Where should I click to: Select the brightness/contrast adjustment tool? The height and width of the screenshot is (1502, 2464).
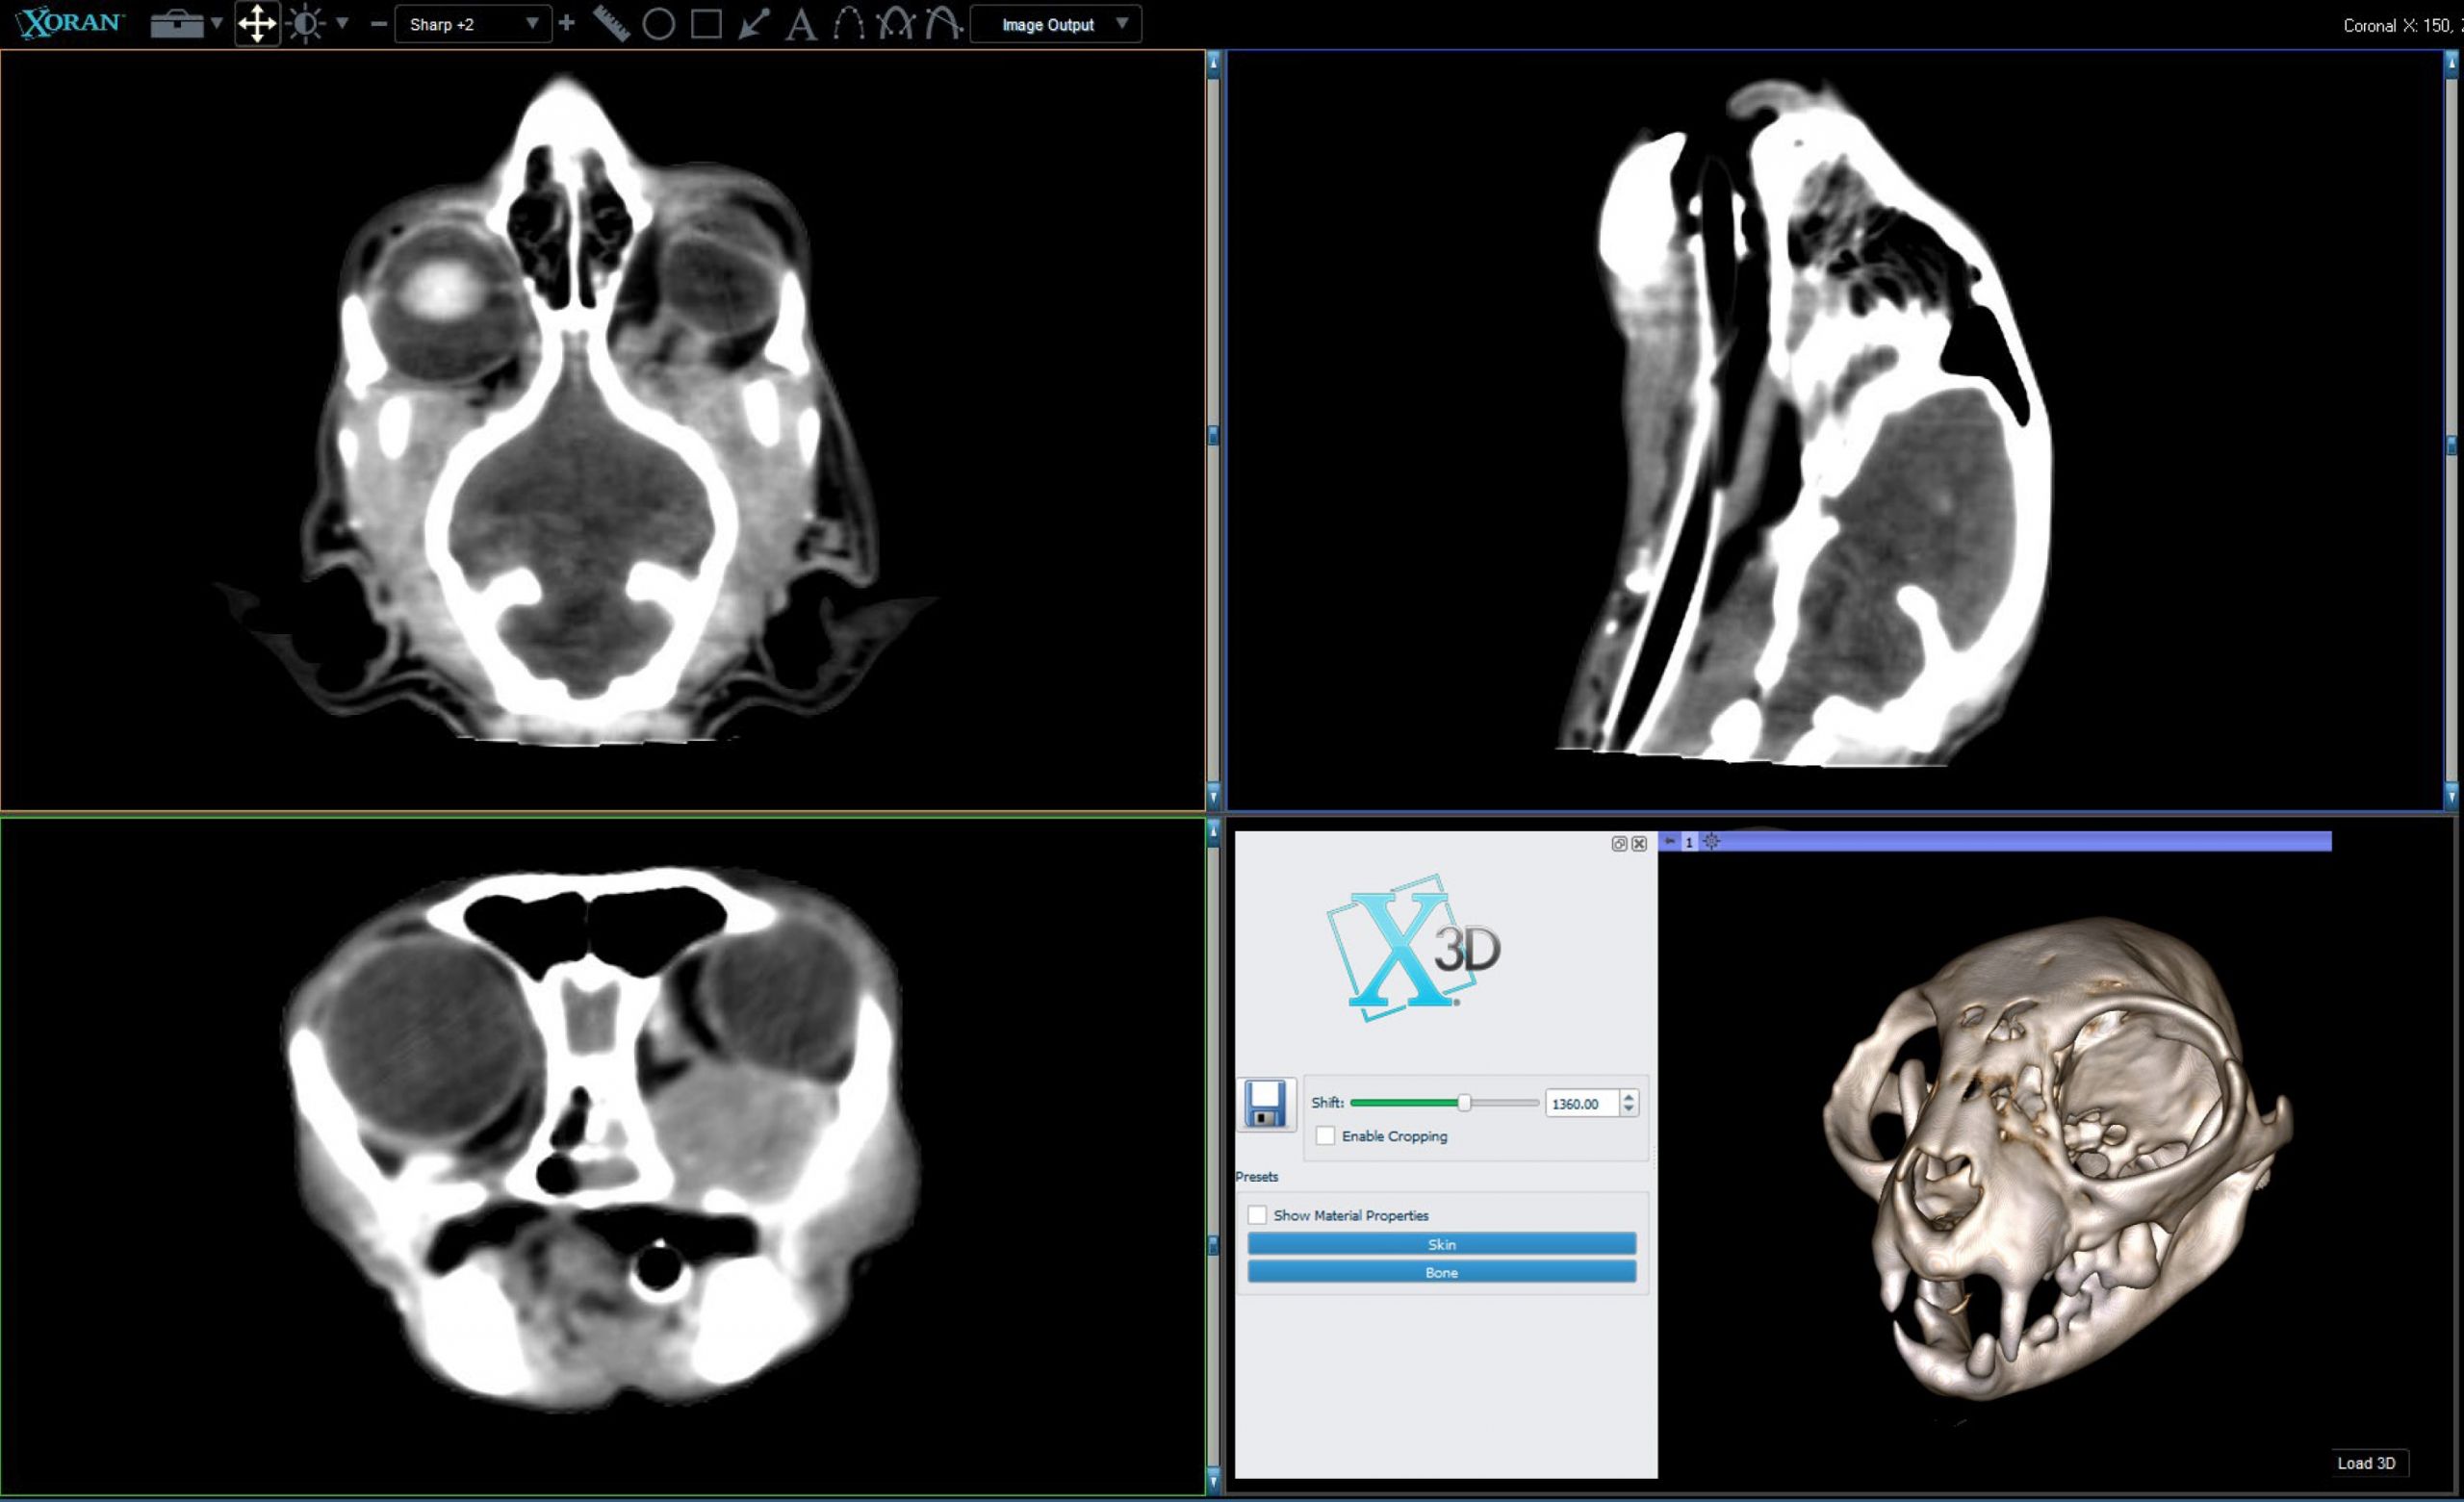click(x=307, y=24)
